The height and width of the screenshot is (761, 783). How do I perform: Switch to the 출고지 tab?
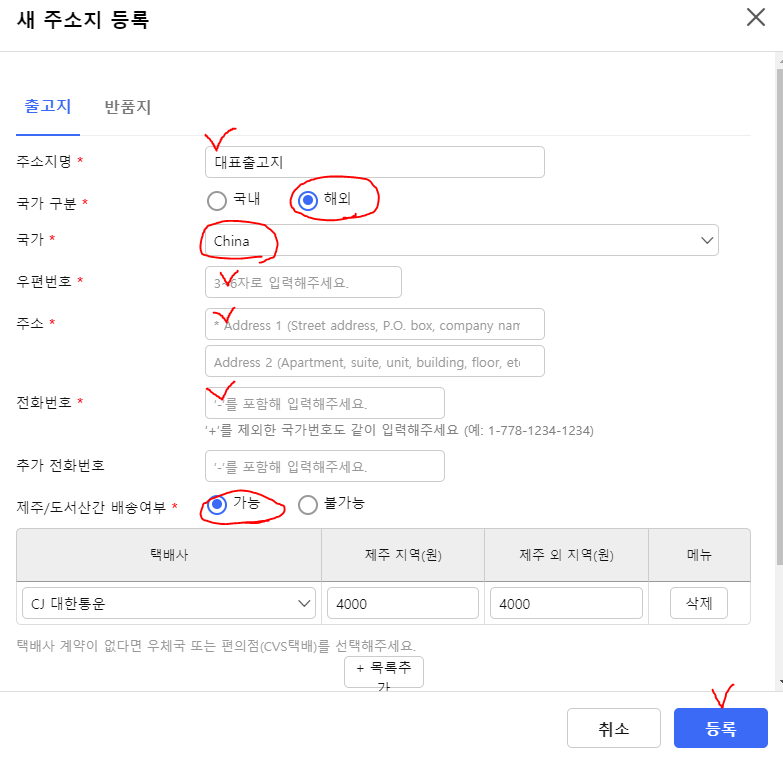pyautogui.click(x=48, y=106)
